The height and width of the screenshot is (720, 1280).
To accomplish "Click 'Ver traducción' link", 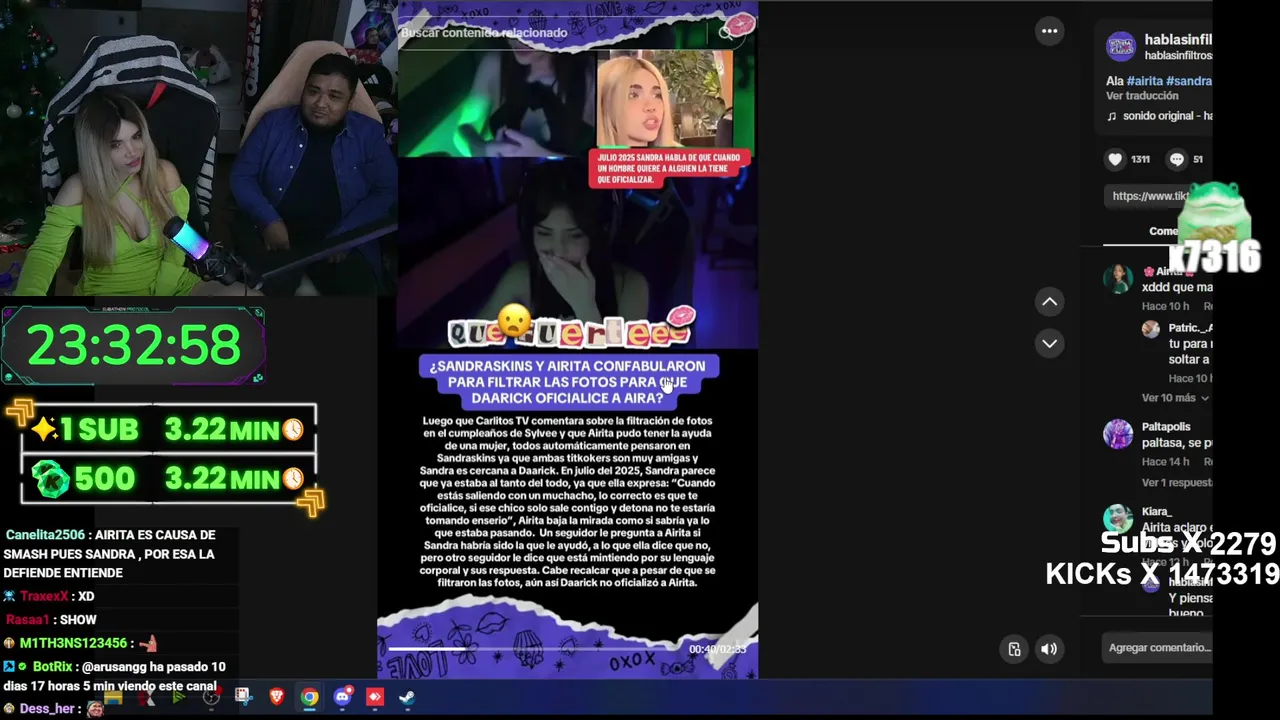I will pyautogui.click(x=1142, y=96).
